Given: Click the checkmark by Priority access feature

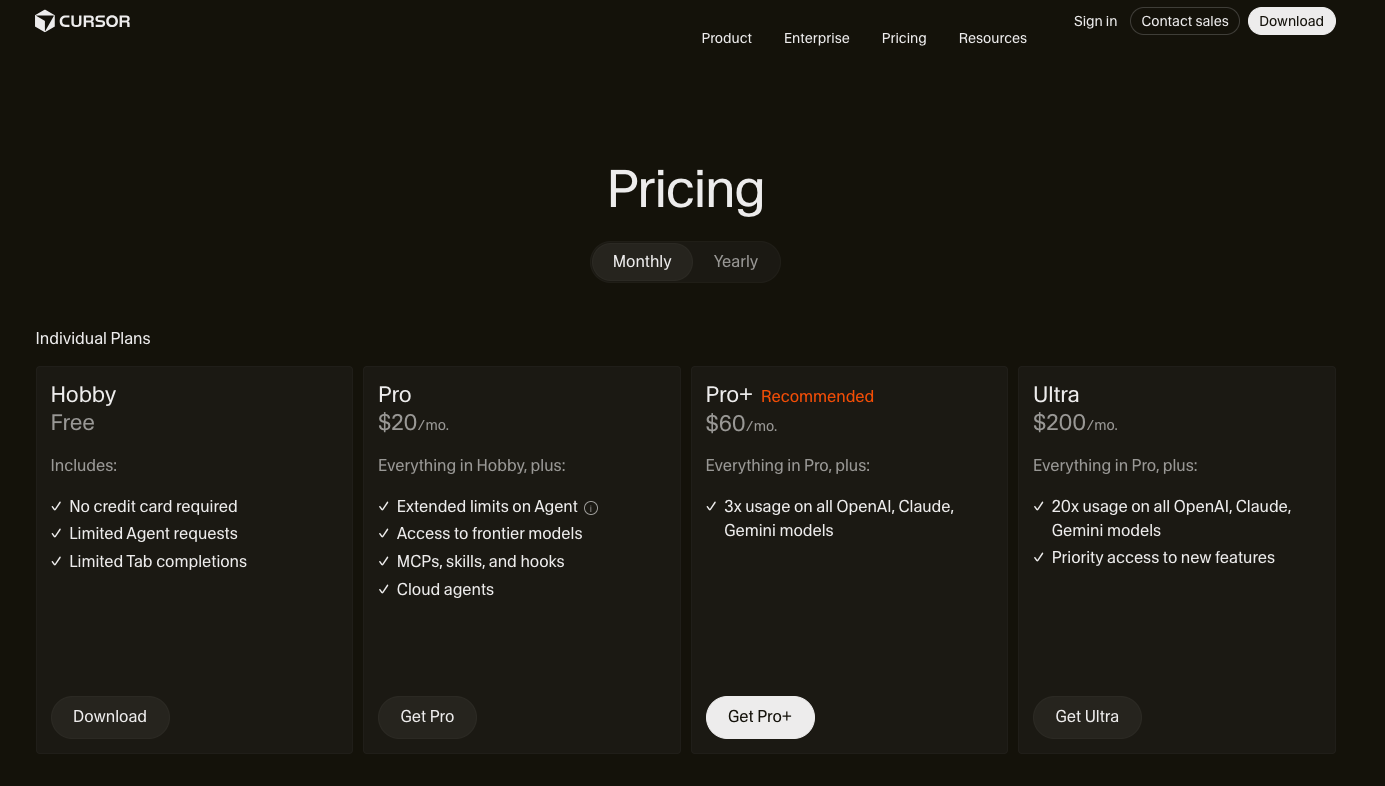Looking at the screenshot, I should (x=1039, y=558).
